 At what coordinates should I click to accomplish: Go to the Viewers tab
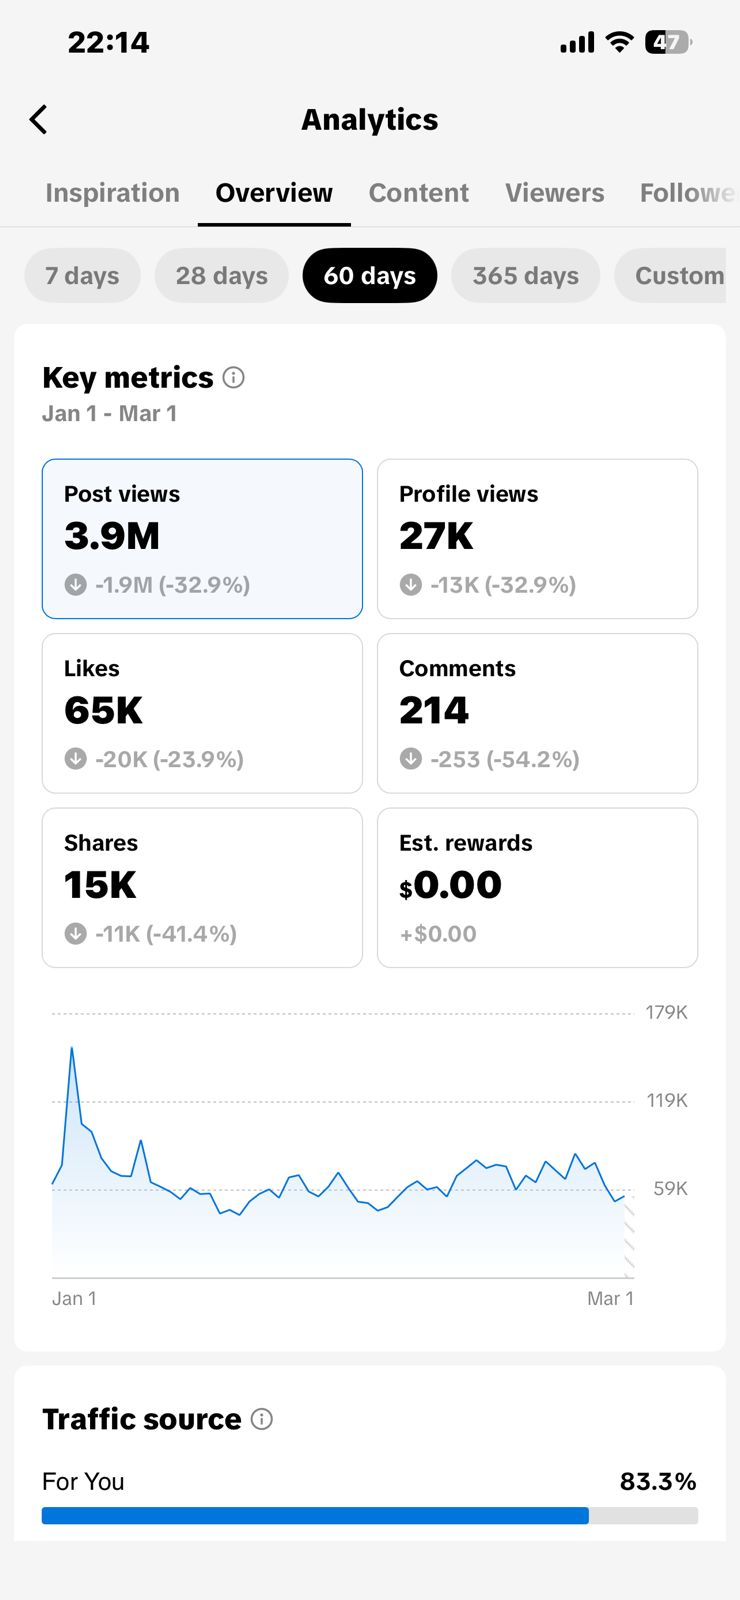point(554,193)
